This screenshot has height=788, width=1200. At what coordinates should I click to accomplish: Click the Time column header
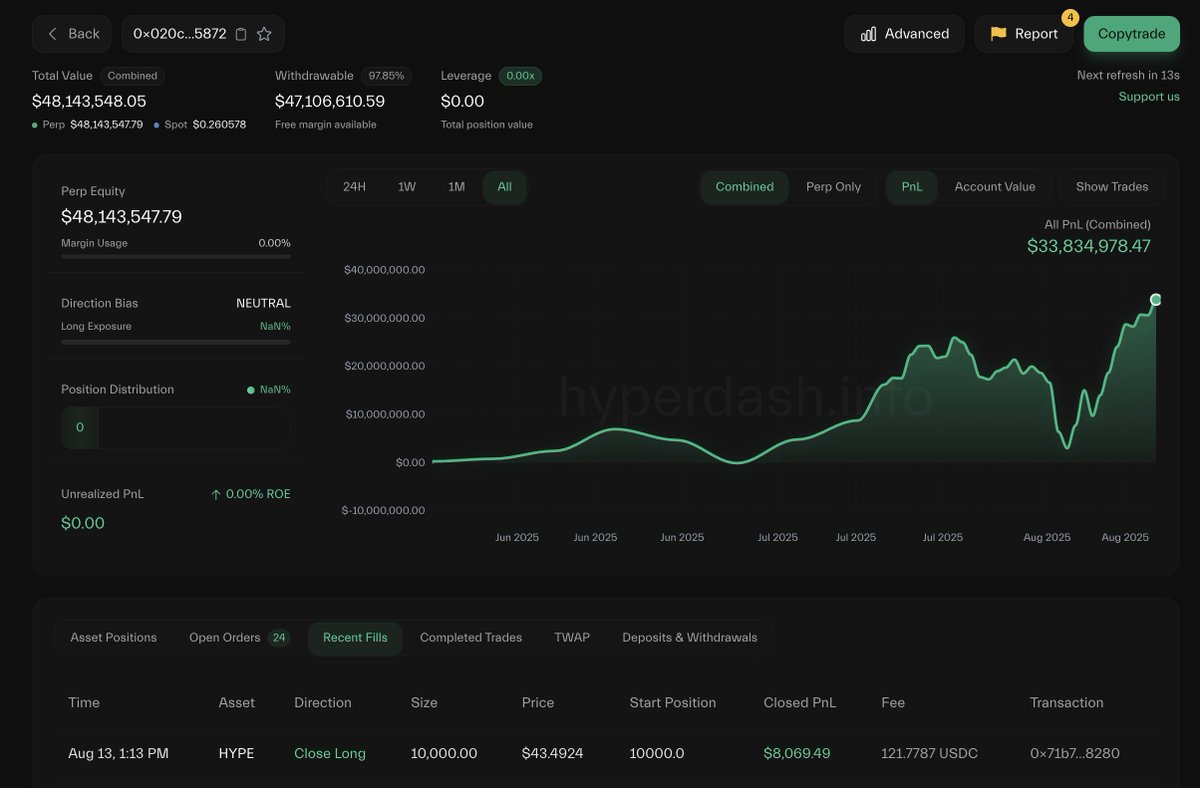coord(84,703)
